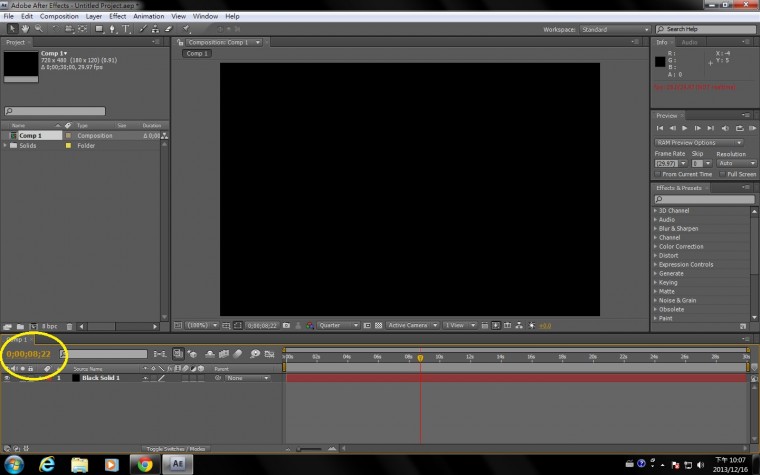760x475 pixels.
Task: Enable the From Current Time checkbox
Action: [659, 174]
